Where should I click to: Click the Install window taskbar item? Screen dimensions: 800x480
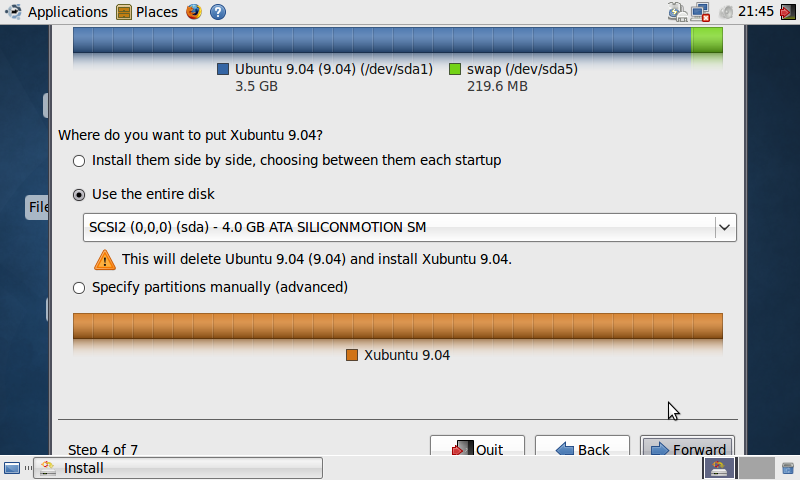click(x=178, y=468)
